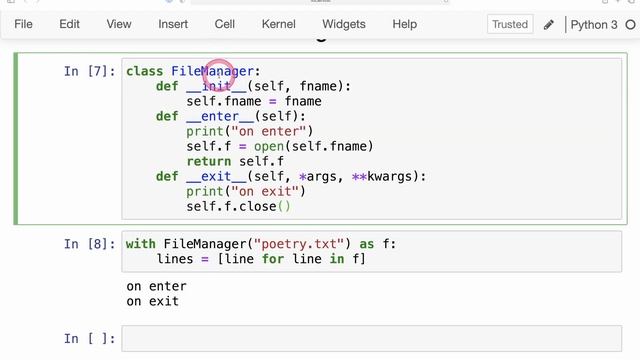The image size is (640, 360).
Task: Click the 'def __init__(self, fname):' line
Action: coord(253,87)
